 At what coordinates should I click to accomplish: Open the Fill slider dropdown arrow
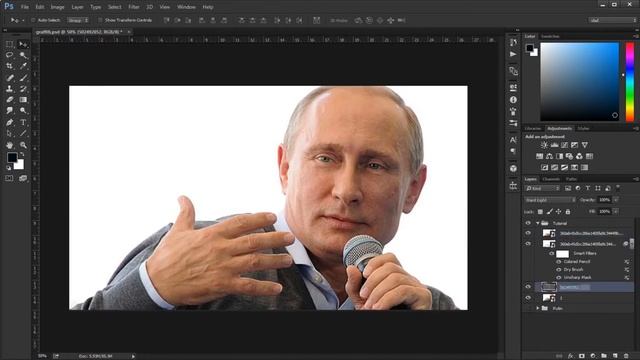coord(616,211)
